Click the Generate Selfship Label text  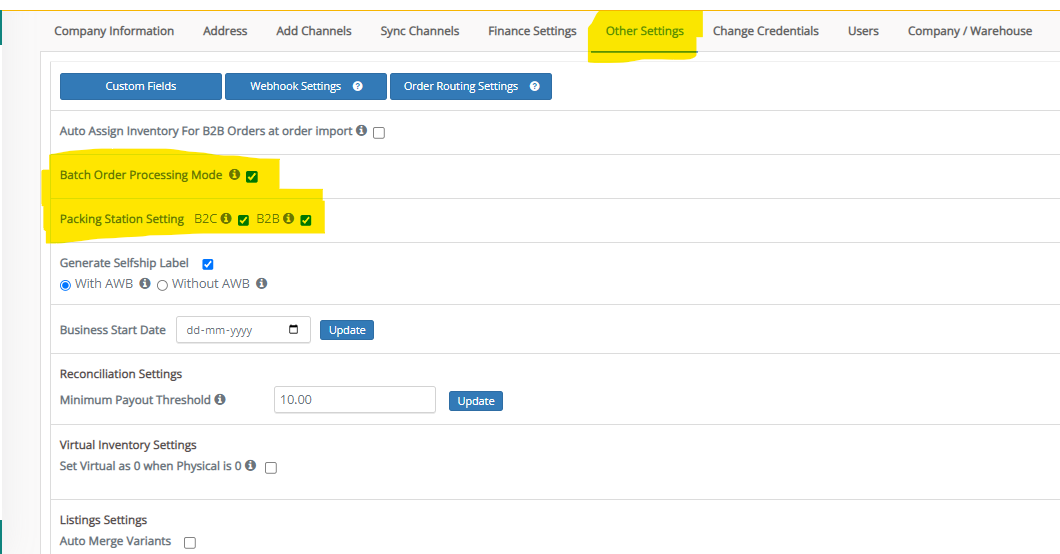(124, 263)
